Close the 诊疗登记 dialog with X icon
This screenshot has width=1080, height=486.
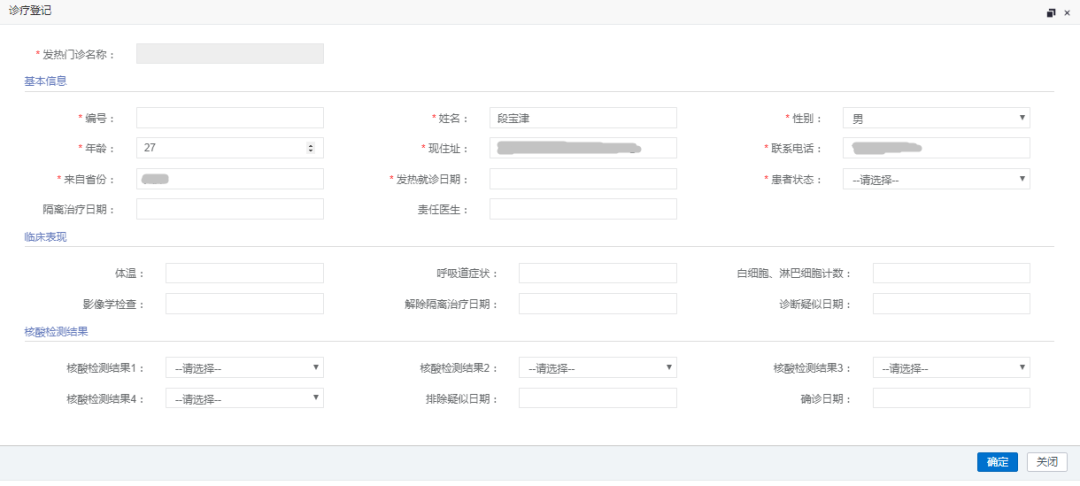pos(1067,13)
